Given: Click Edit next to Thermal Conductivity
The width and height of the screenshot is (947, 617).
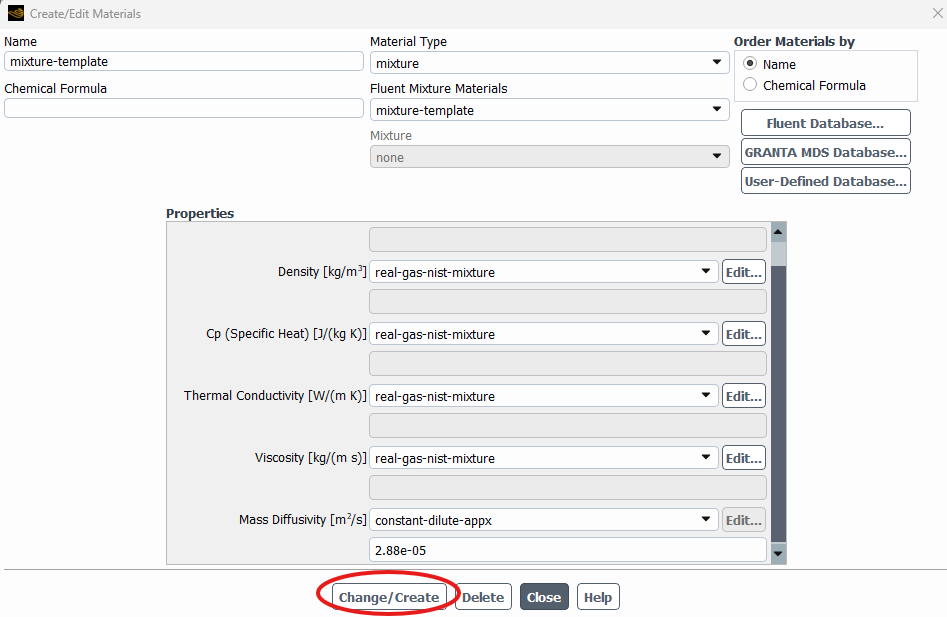Looking at the screenshot, I should click(743, 396).
